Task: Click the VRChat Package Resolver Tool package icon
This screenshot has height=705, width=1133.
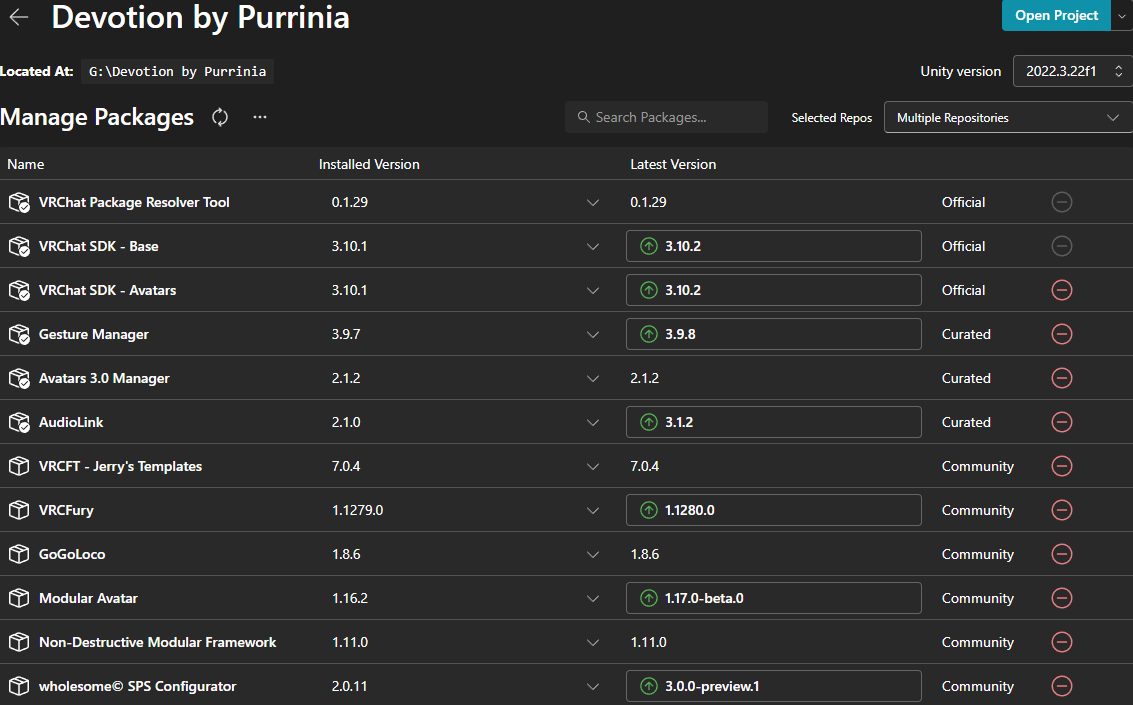Action: [19, 202]
